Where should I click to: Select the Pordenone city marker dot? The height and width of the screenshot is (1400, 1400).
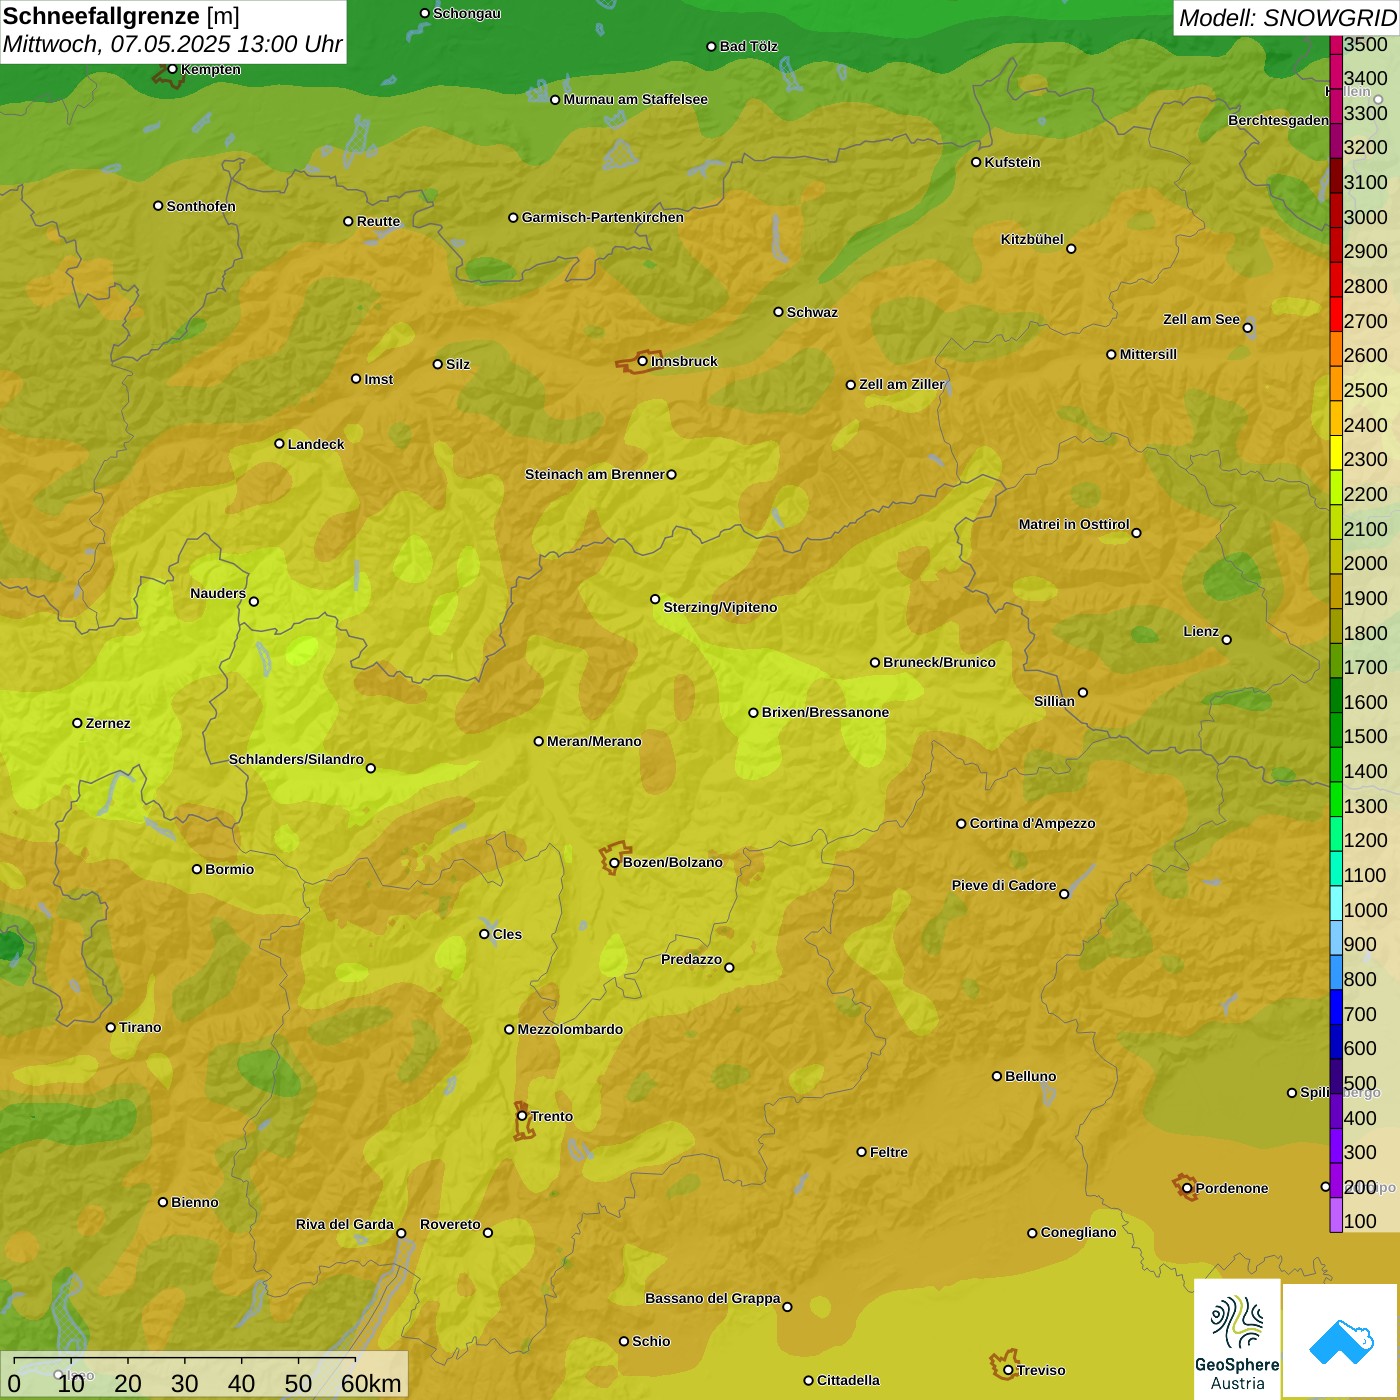tap(1187, 1188)
